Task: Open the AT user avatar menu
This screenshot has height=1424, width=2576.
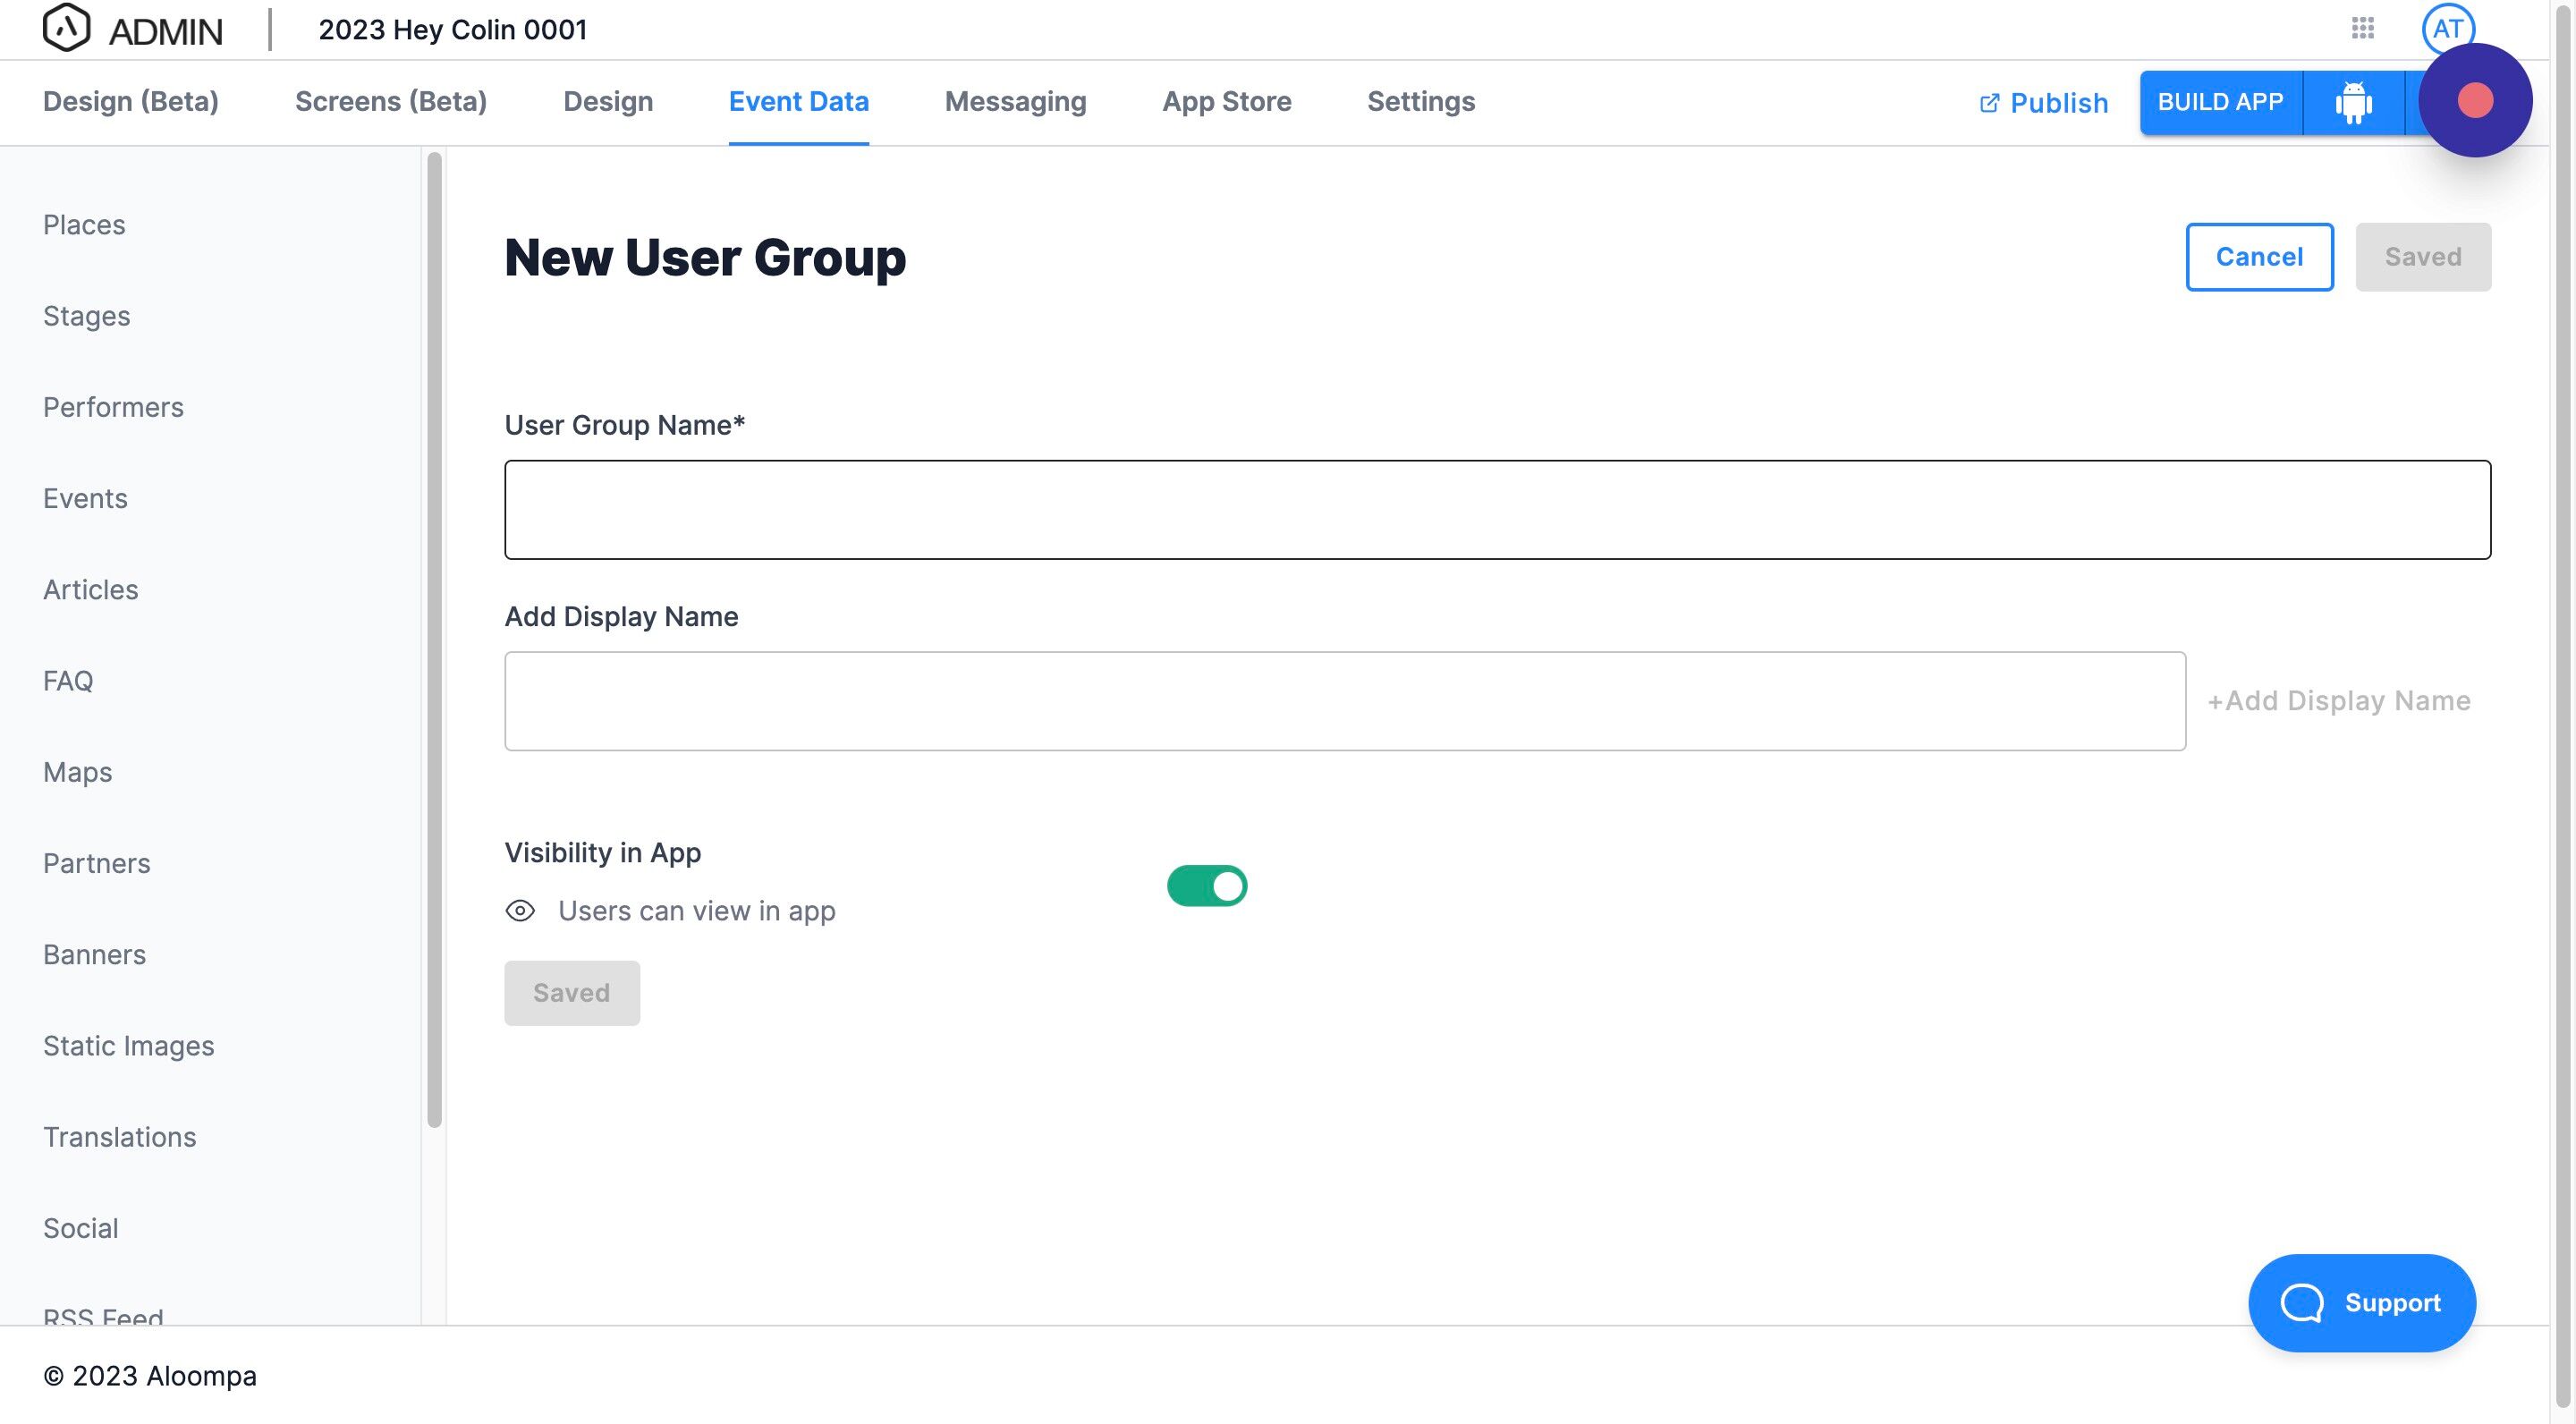Action: tap(2447, 28)
